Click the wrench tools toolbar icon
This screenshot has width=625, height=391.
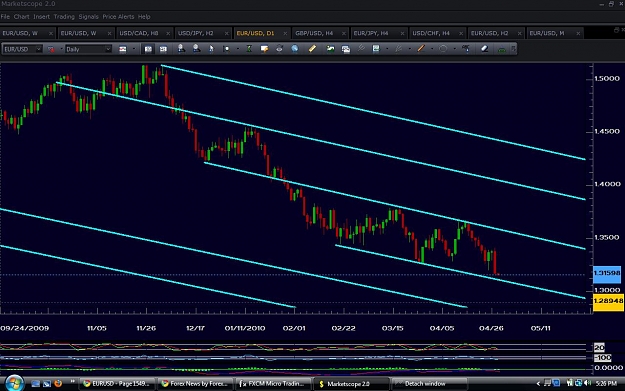click(361, 49)
